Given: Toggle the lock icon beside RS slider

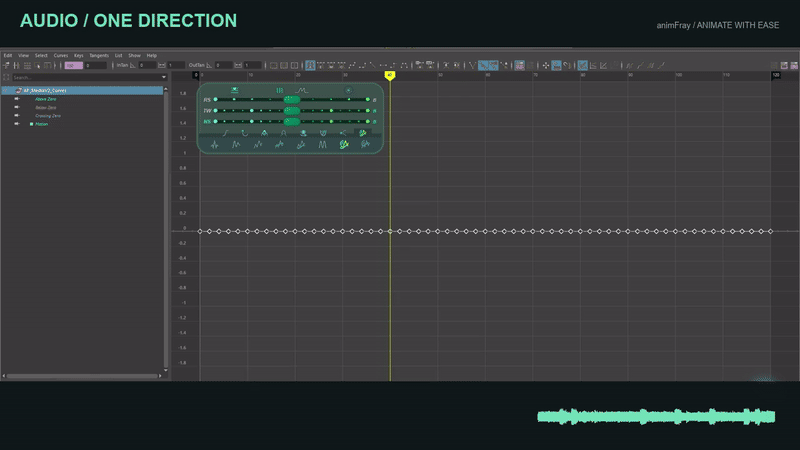Looking at the screenshot, I should [x=374, y=100].
